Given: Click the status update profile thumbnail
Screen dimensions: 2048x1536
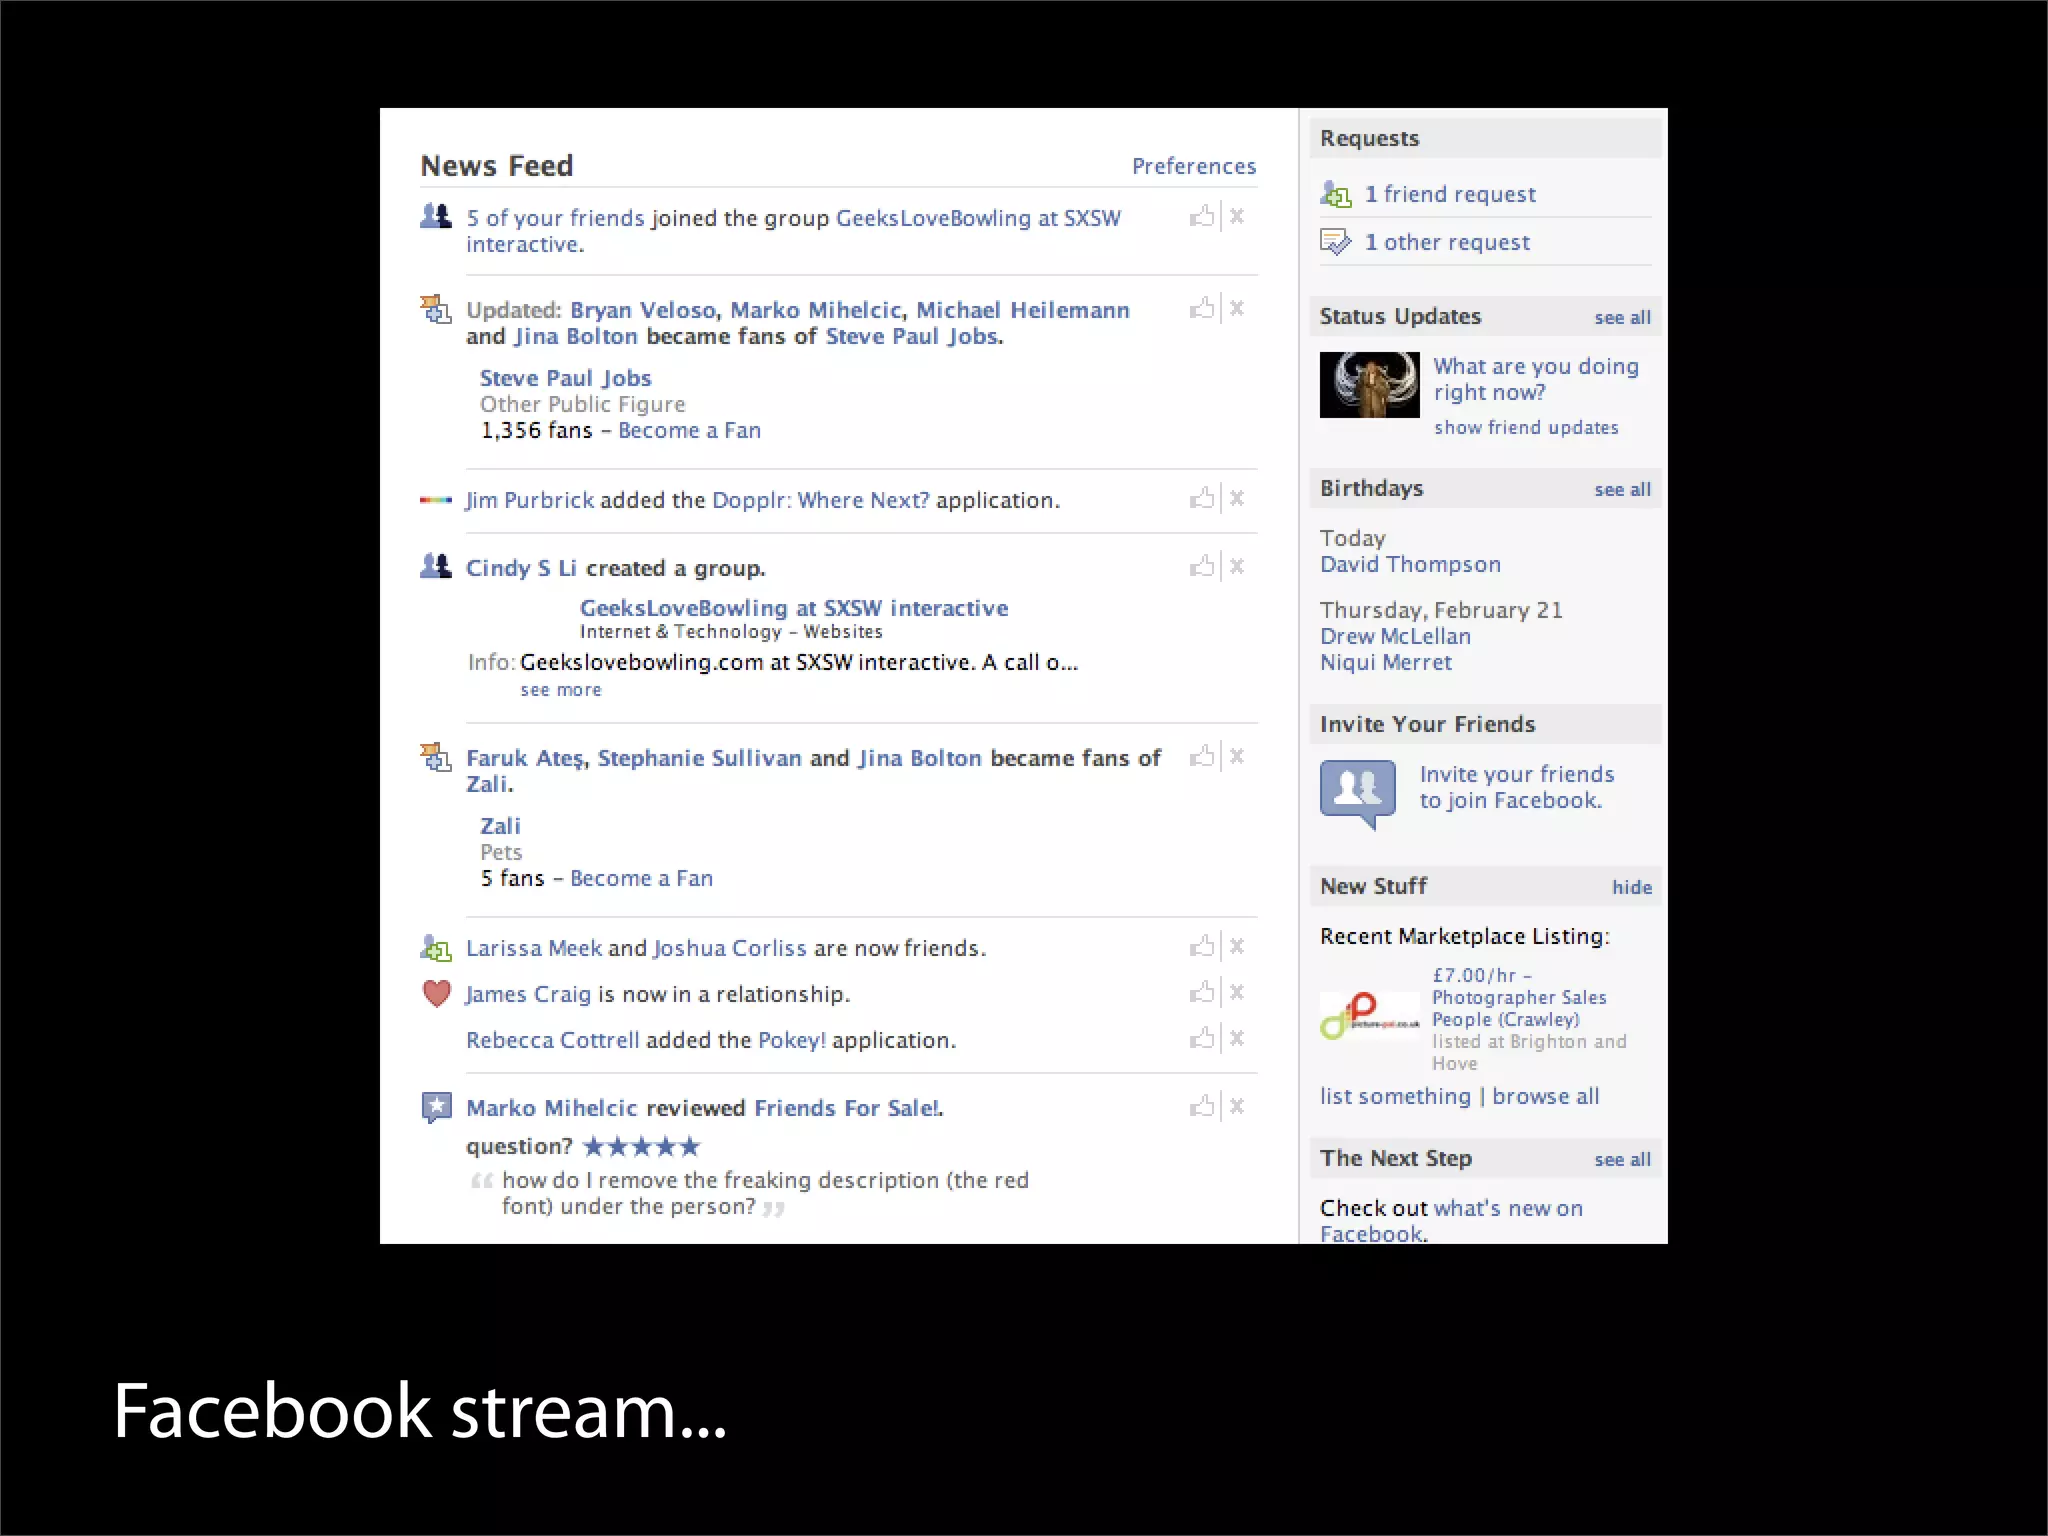Looking at the screenshot, I should point(1369,385).
